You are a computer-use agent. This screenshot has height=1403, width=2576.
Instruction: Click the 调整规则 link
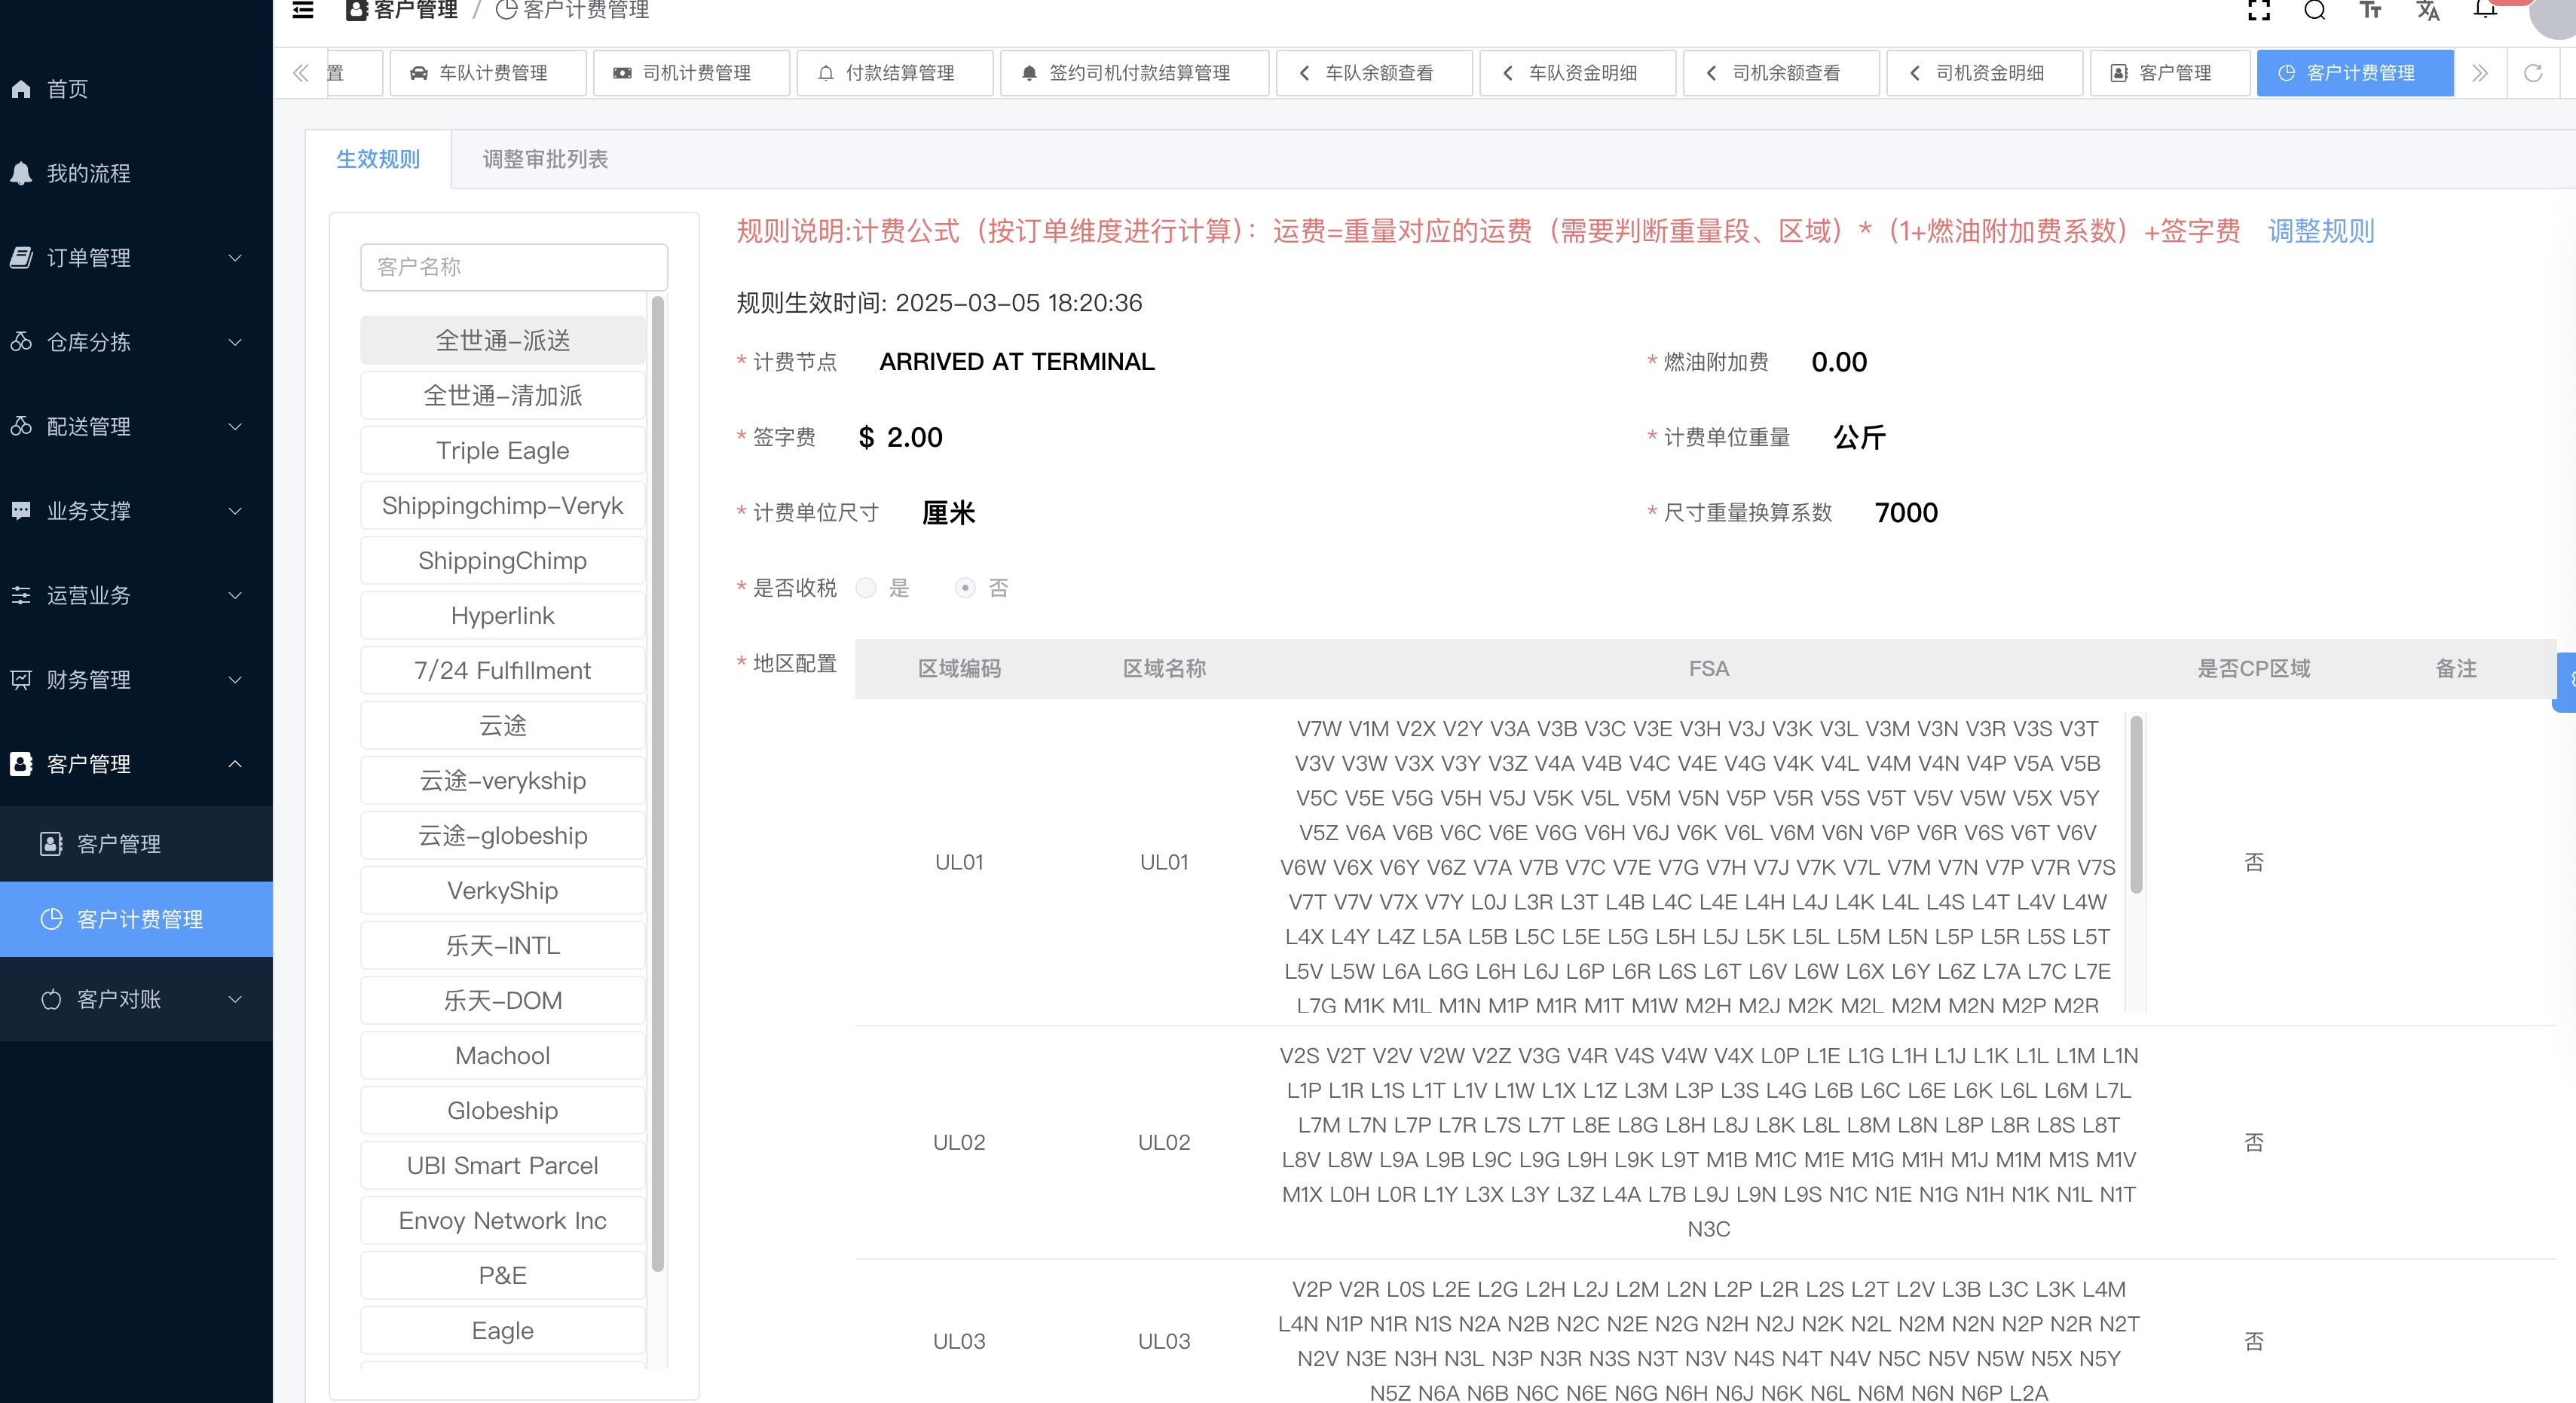click(2320, 231)
